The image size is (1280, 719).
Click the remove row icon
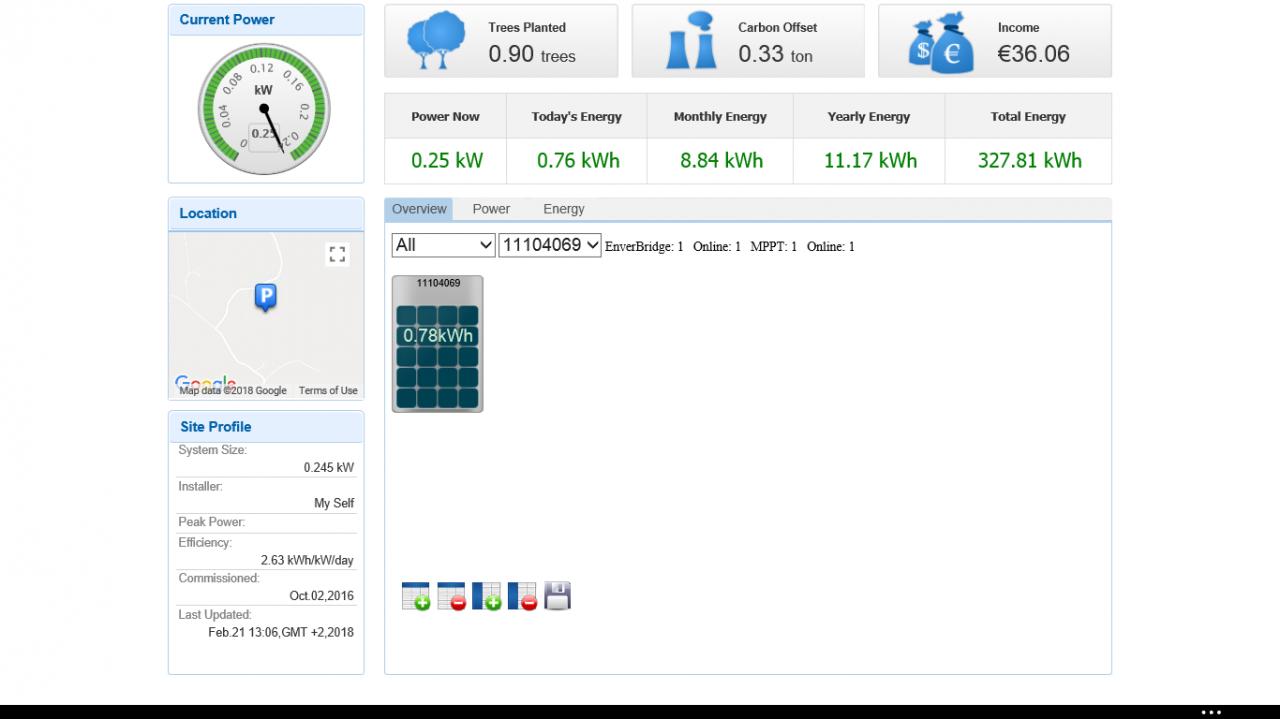pos(452,596)
